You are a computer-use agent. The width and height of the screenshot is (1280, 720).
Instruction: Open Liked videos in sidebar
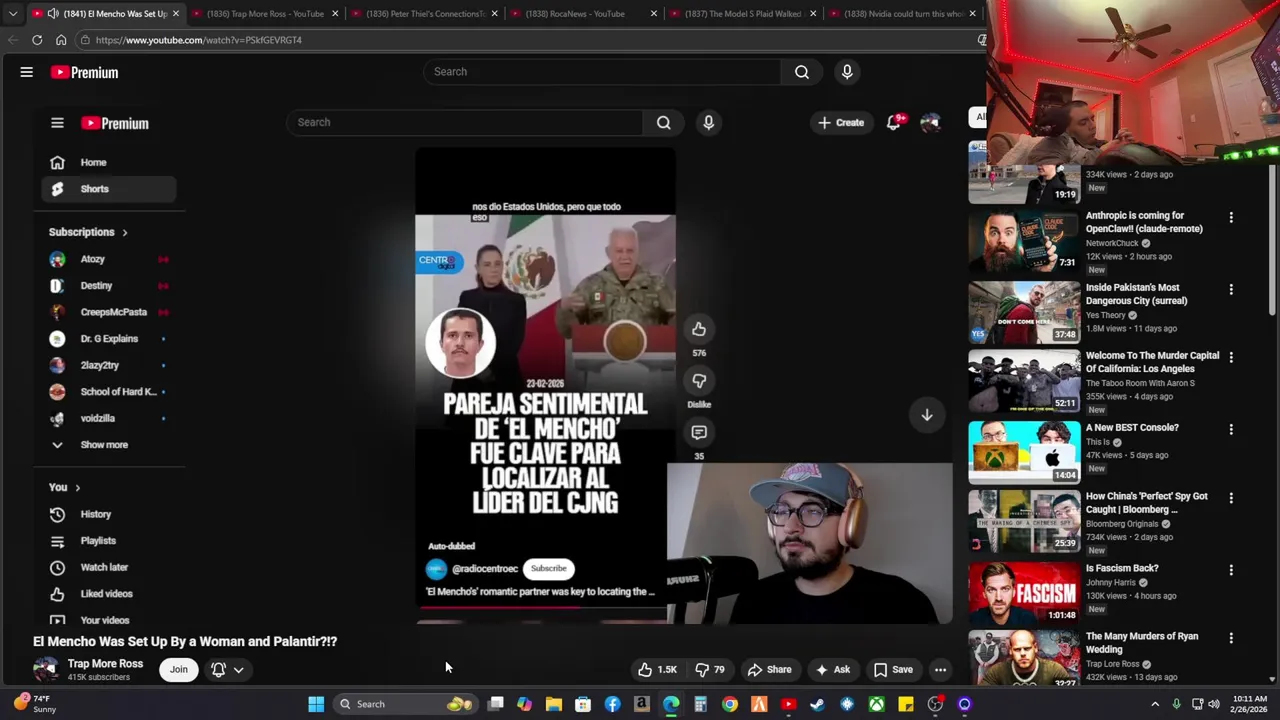point(106,594)
